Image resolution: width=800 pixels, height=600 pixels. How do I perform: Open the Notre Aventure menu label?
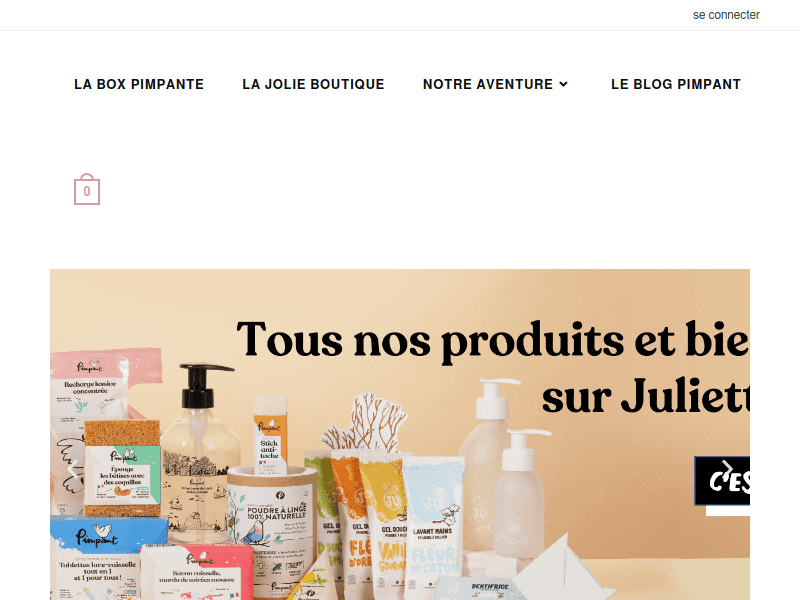(x=488, y=84)
